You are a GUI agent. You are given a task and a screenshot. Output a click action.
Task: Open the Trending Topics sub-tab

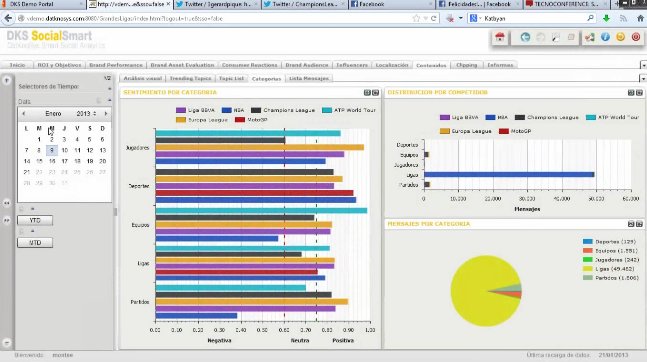point(190,78)
